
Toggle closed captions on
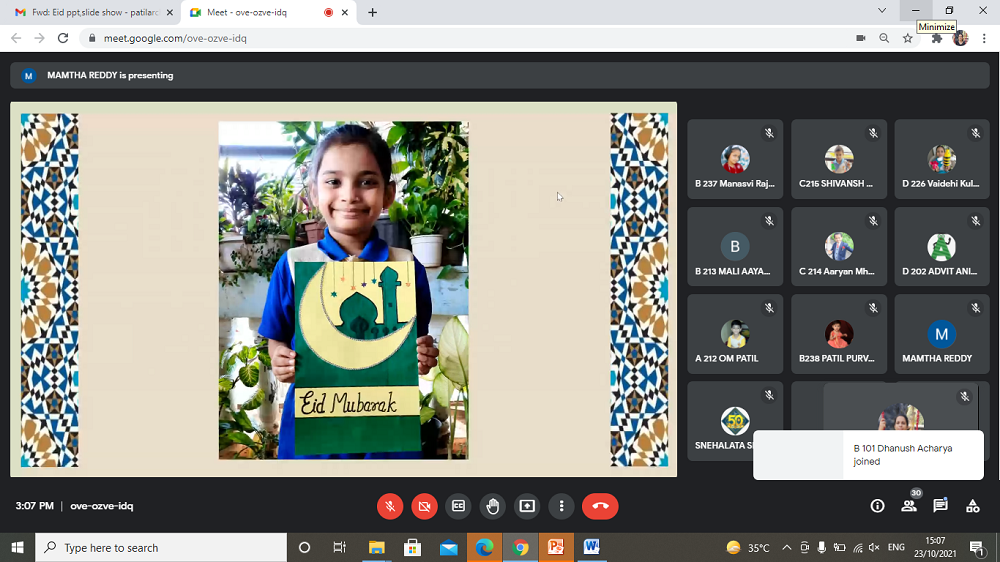(x=458, y=506)
